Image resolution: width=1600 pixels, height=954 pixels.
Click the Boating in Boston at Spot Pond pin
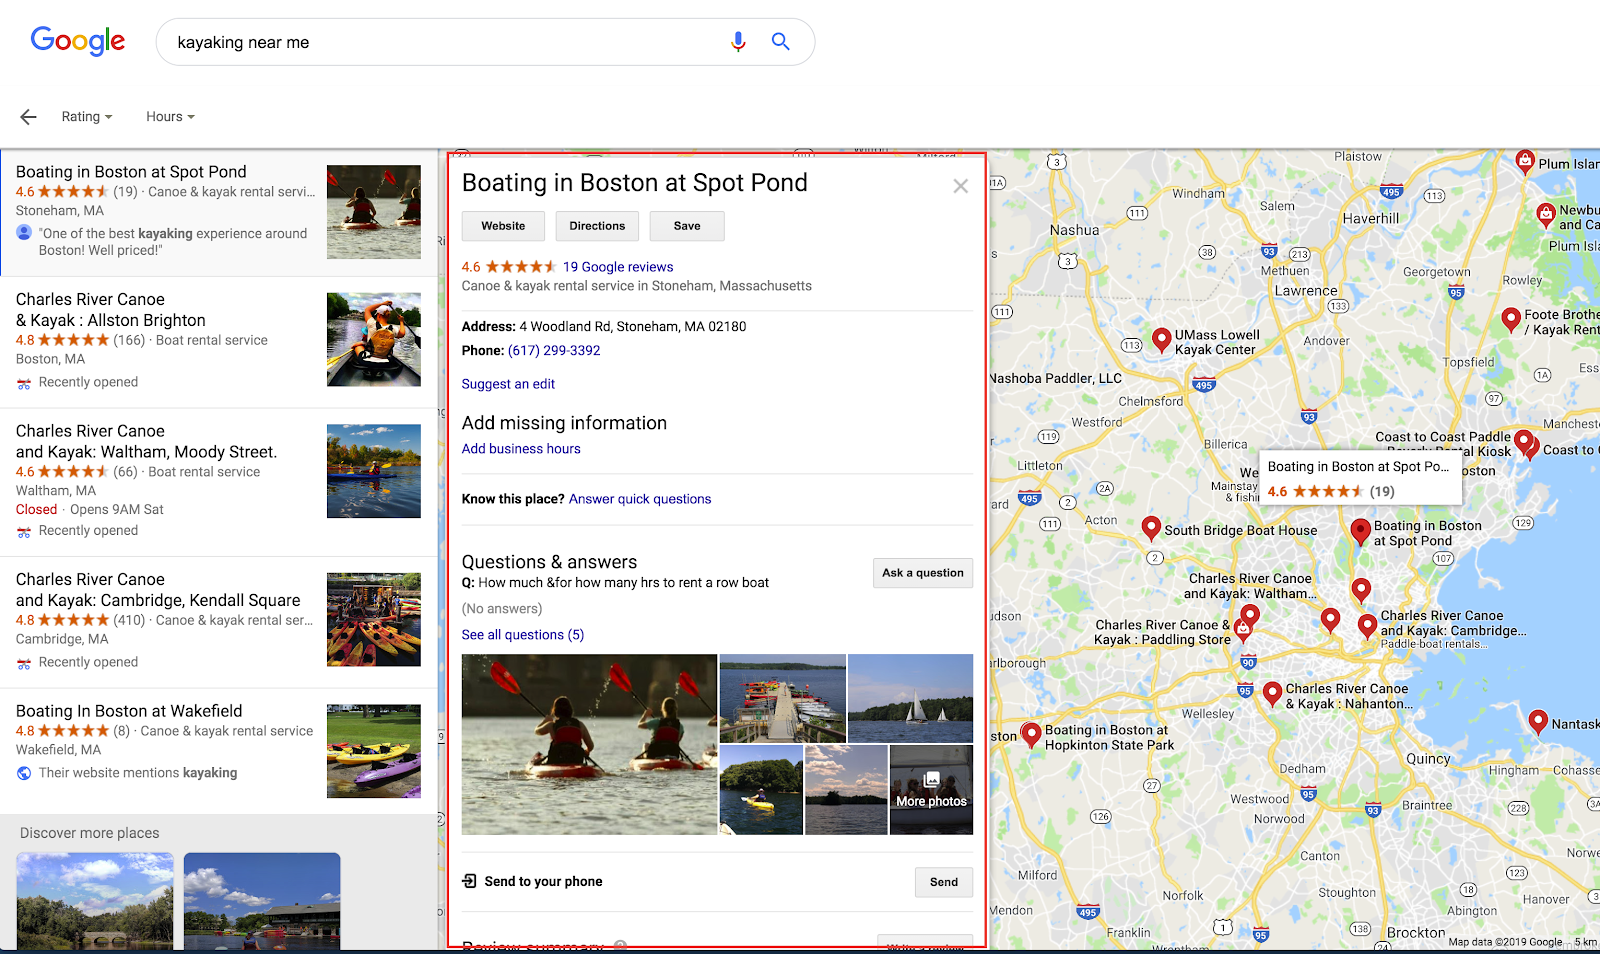[x=1360, y=531]
